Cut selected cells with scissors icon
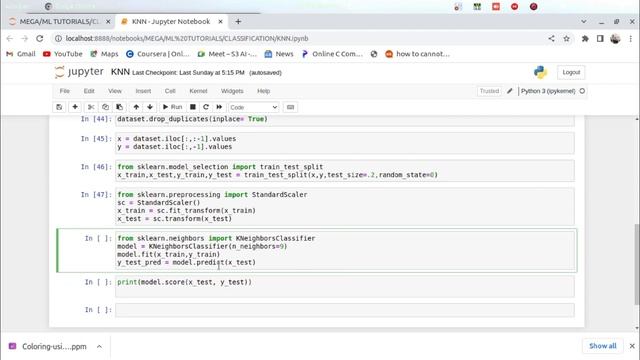The width and height of the screenshot is (640, 360). tap(91, 107)
